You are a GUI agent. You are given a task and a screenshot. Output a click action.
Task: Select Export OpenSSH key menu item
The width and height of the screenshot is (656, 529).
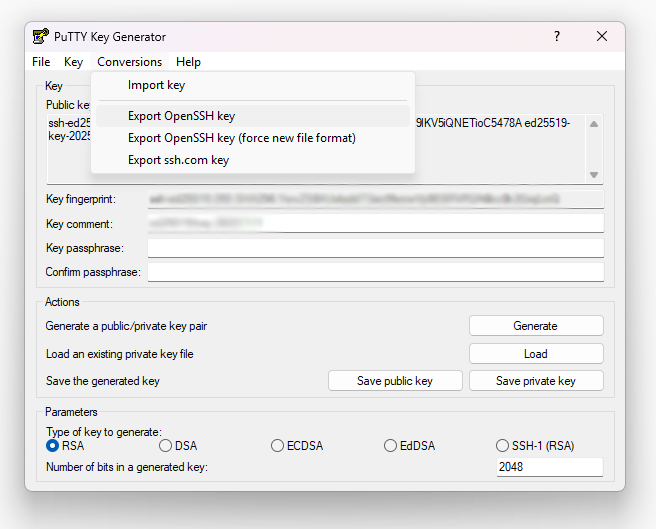(x=181, y=116)
